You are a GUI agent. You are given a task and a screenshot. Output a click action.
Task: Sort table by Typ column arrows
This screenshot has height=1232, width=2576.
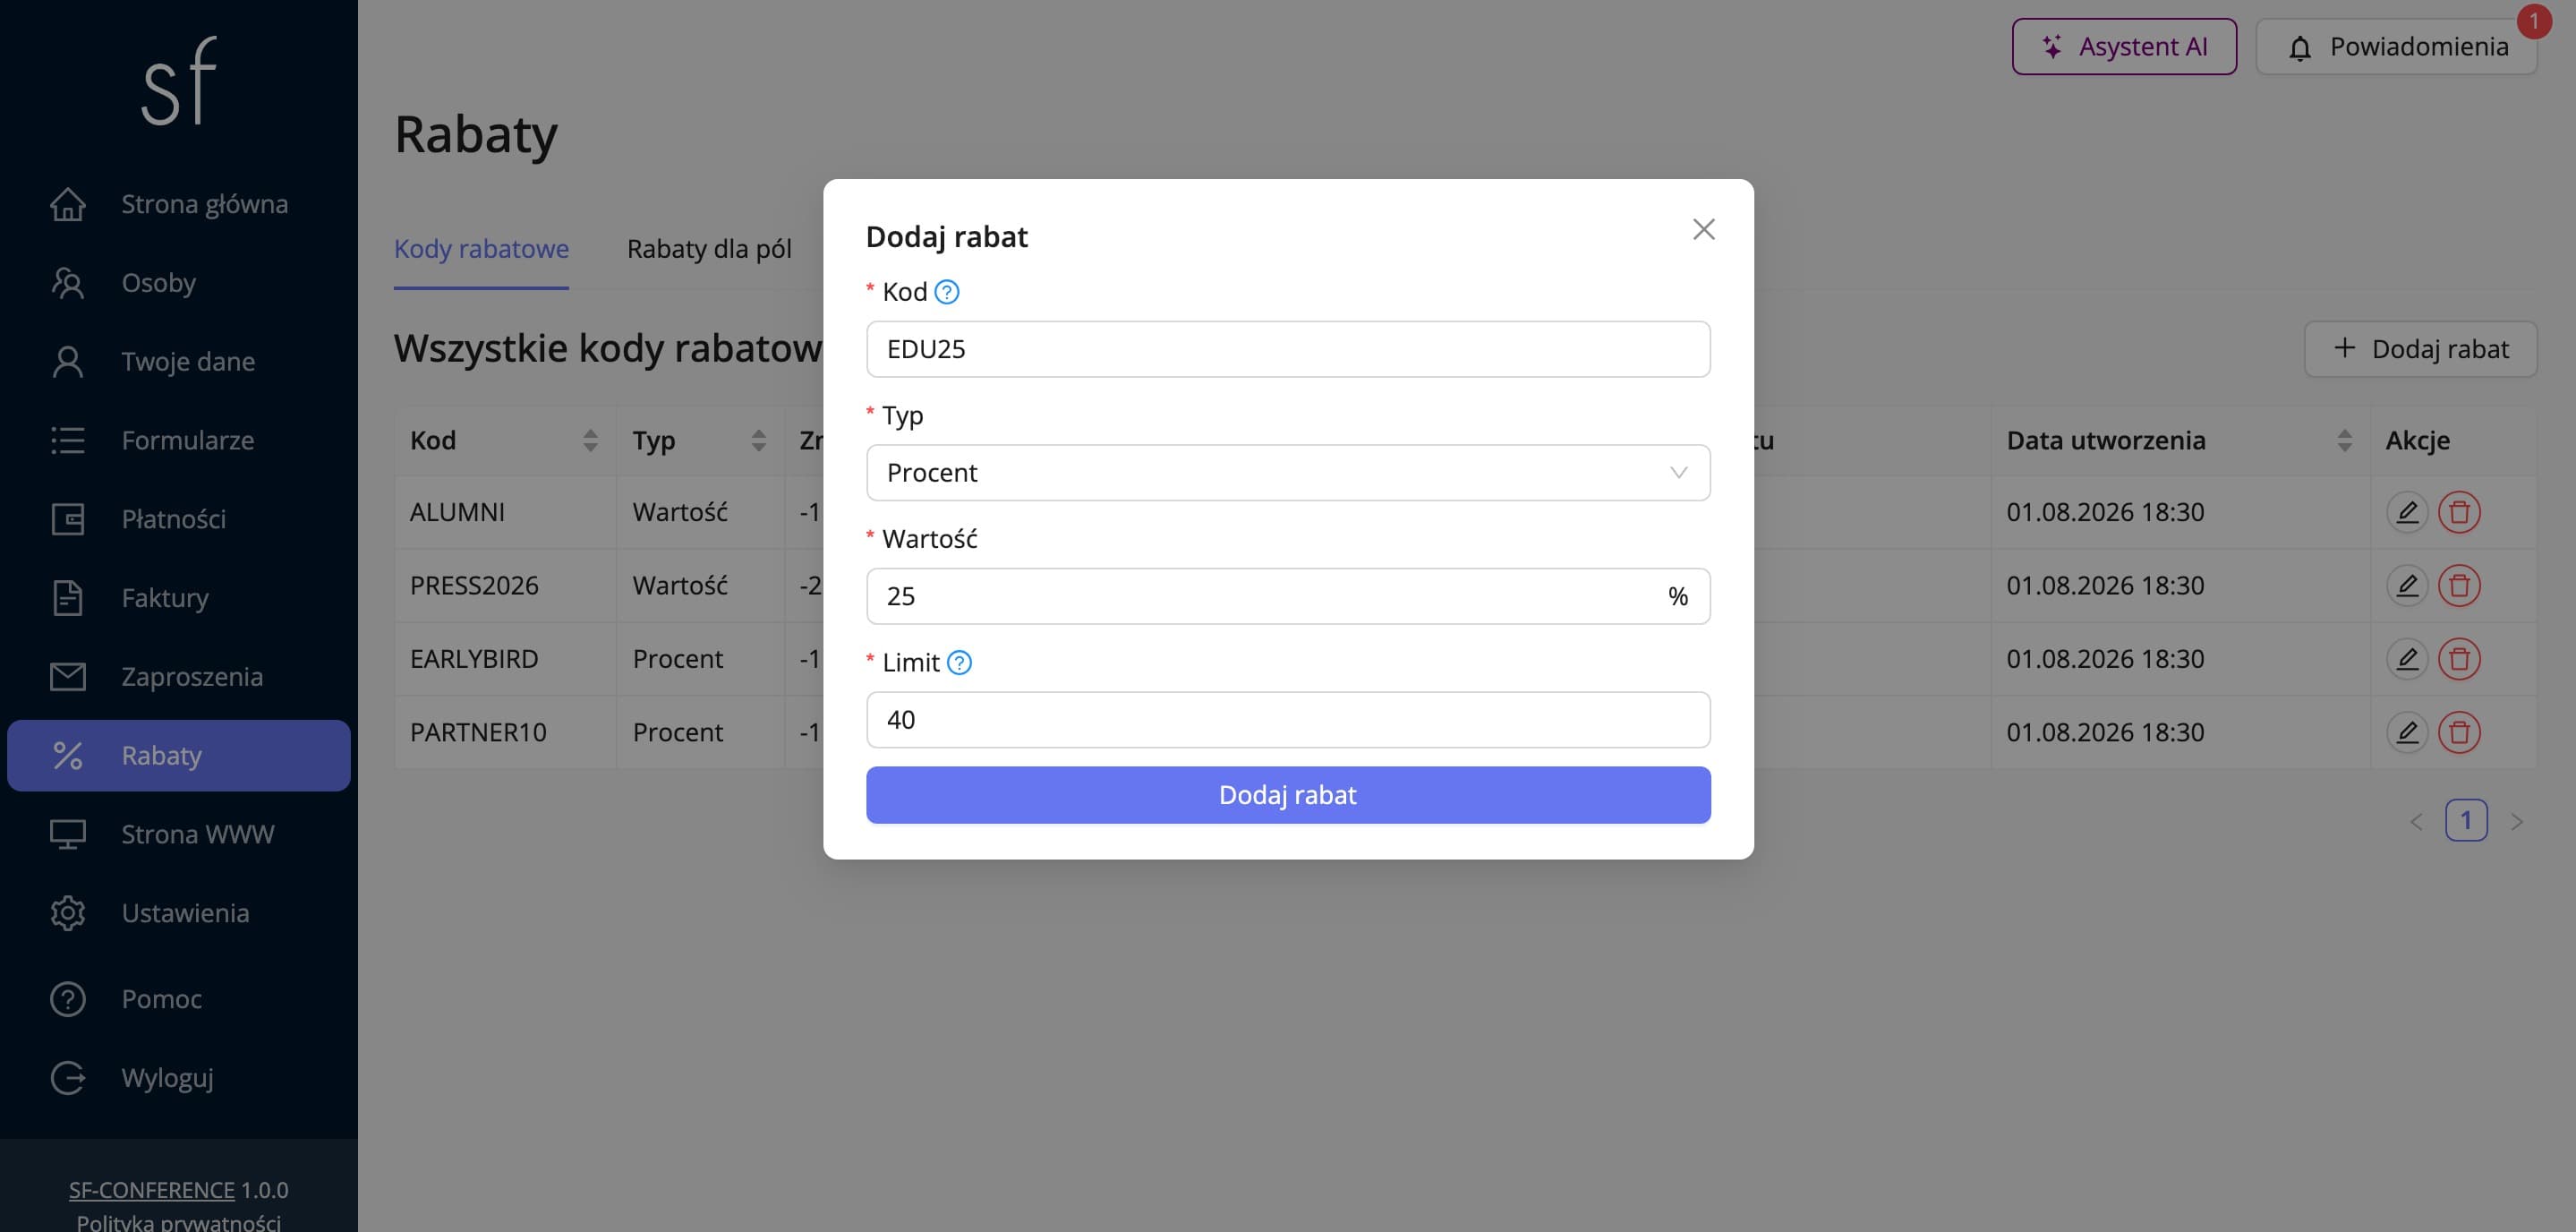pos(758,441)
